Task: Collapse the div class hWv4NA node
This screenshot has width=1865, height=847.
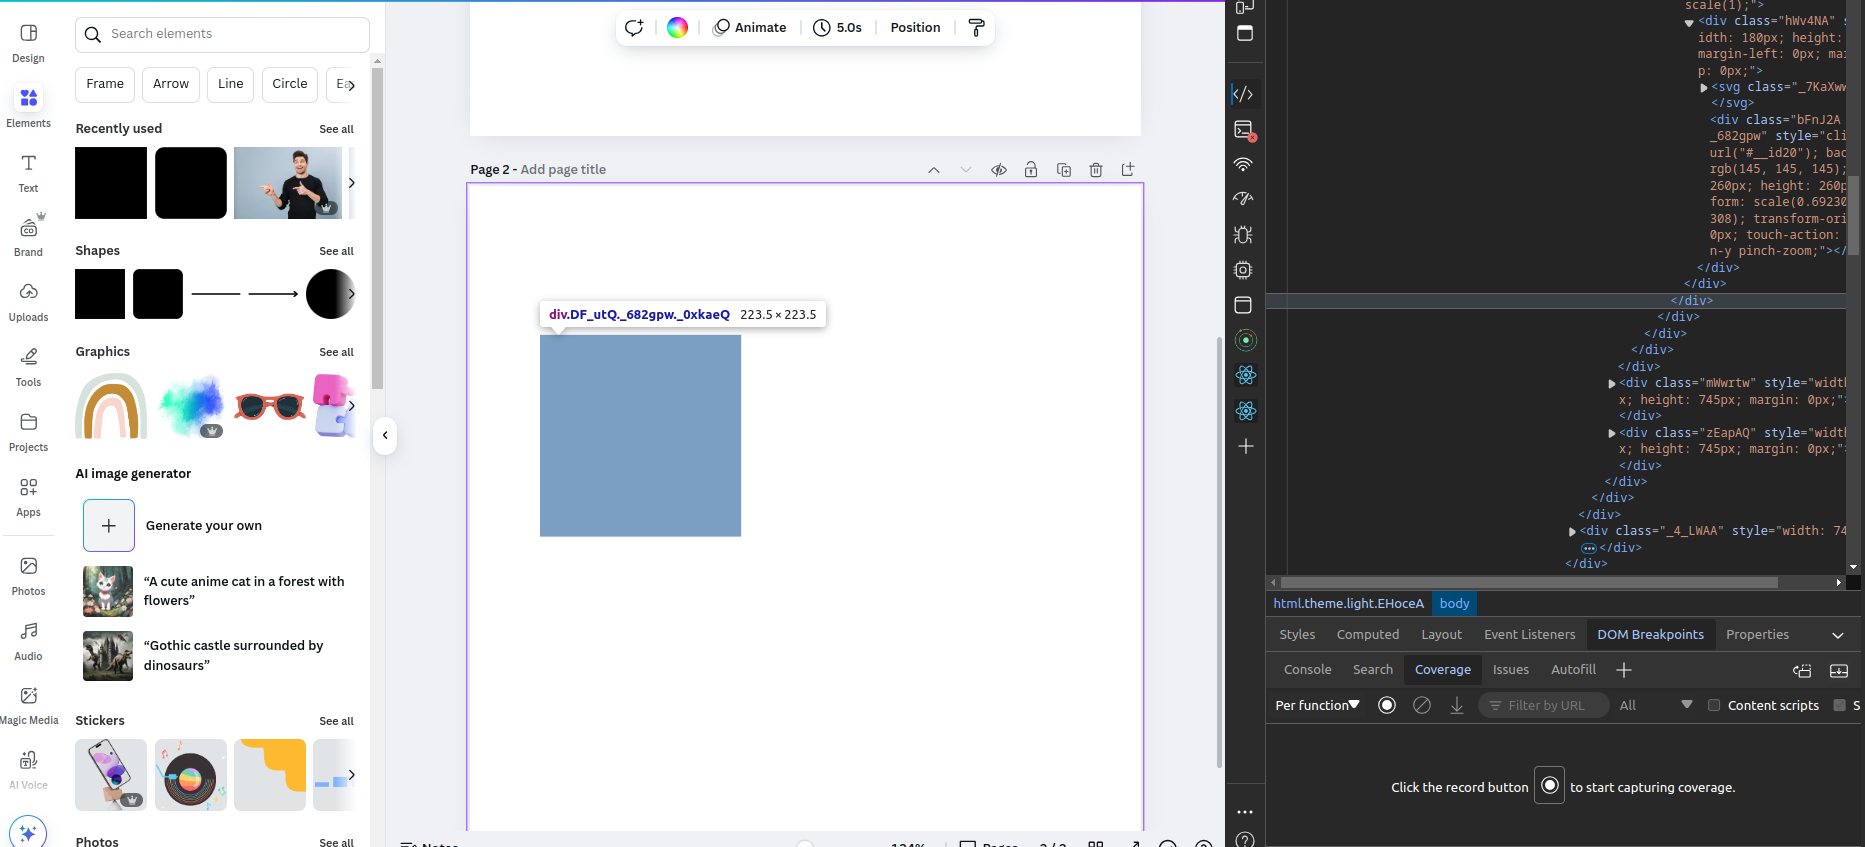Action: pos(1689,22)
